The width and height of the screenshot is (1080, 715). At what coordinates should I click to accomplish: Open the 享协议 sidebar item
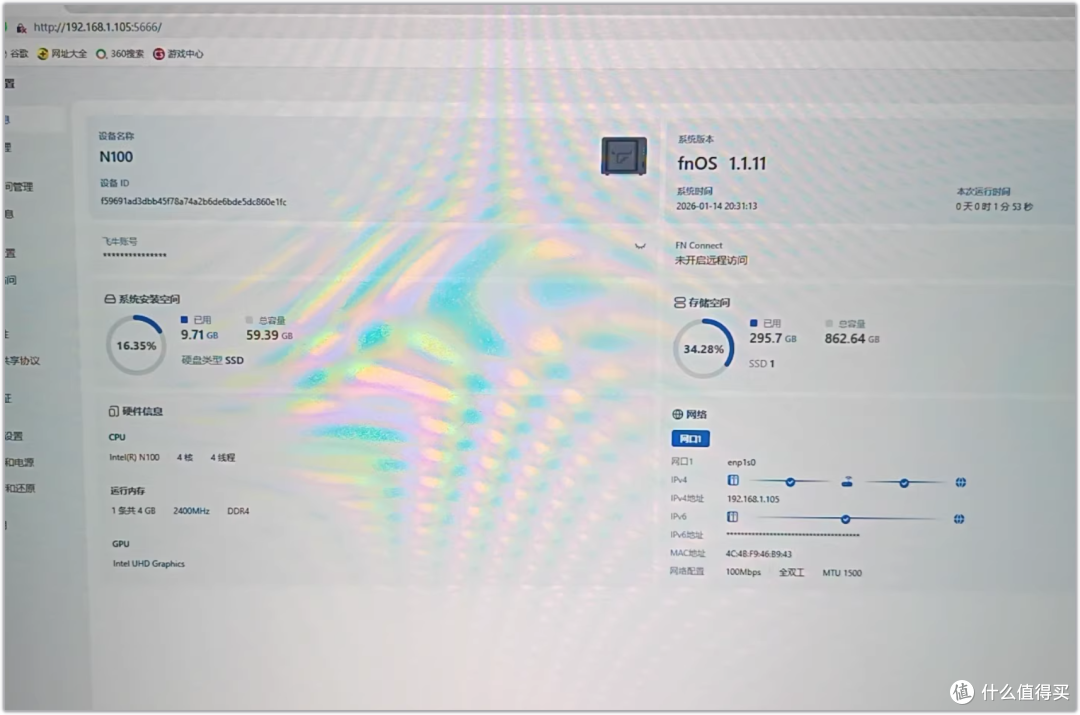click(22, 360)
